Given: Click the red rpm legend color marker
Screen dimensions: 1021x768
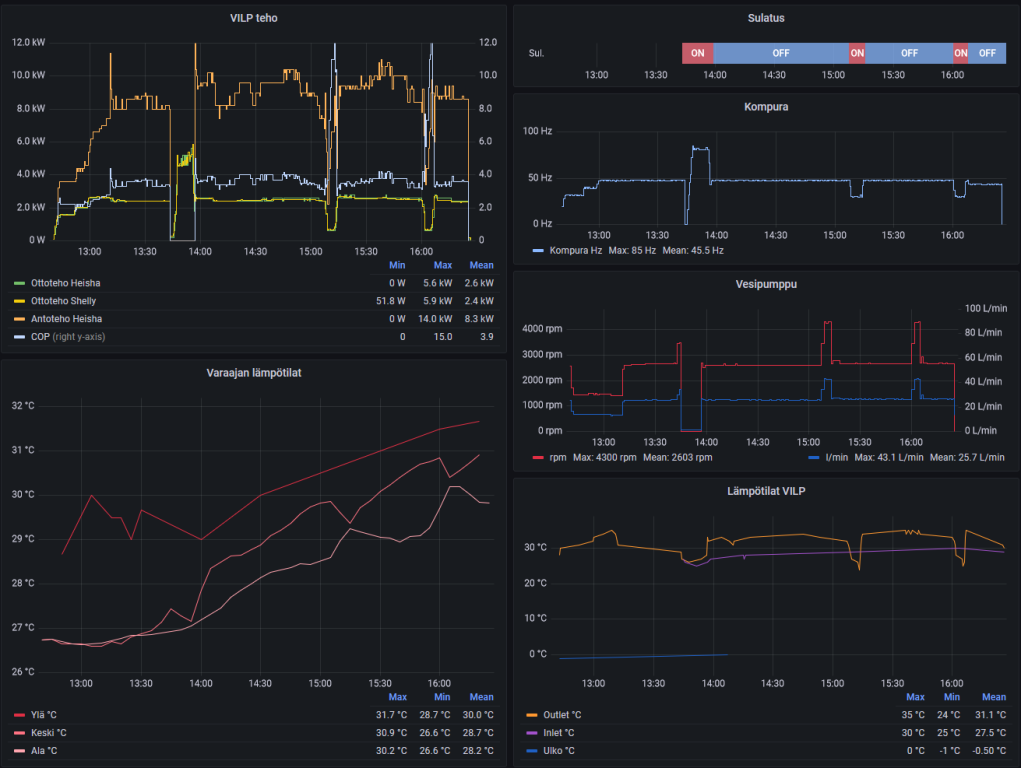Looking at the screenshot, I should click(x=538, y=458).
